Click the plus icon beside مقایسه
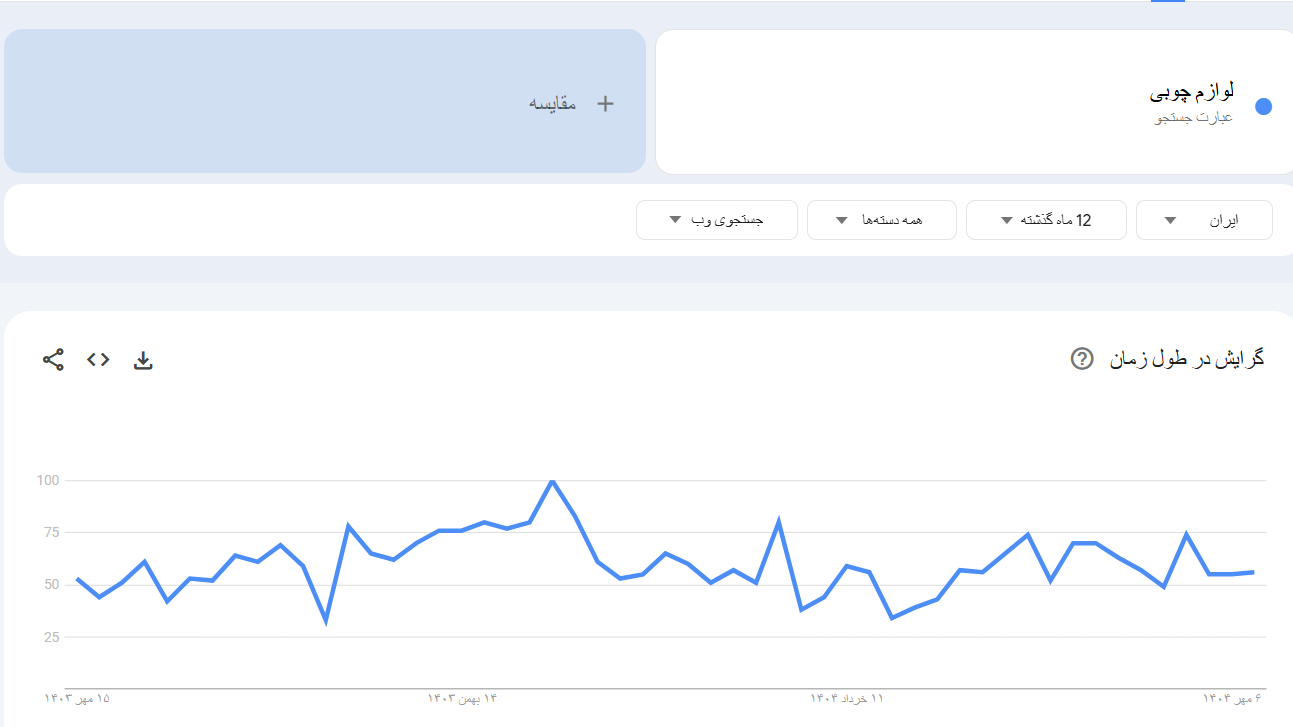 pos(605,103)
